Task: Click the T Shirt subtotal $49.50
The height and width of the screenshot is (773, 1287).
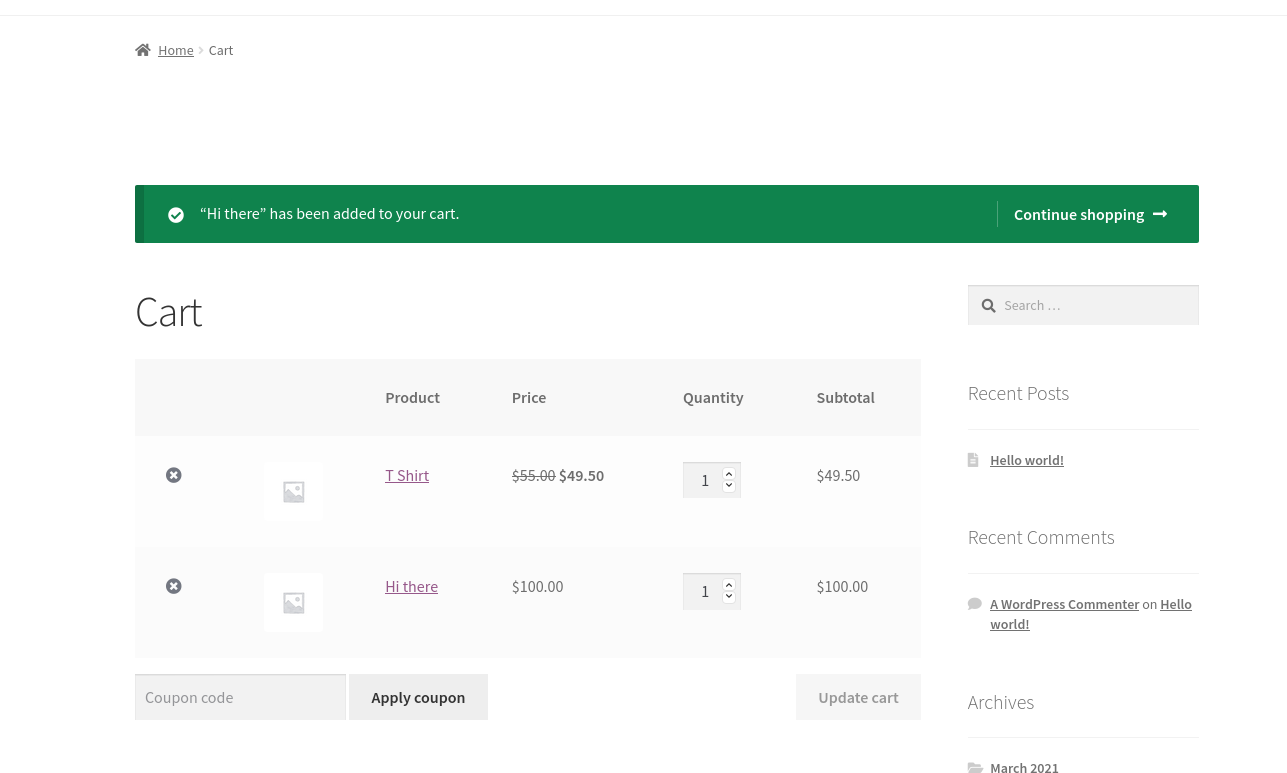Action: pyautogui.click(x=838, y=475)
